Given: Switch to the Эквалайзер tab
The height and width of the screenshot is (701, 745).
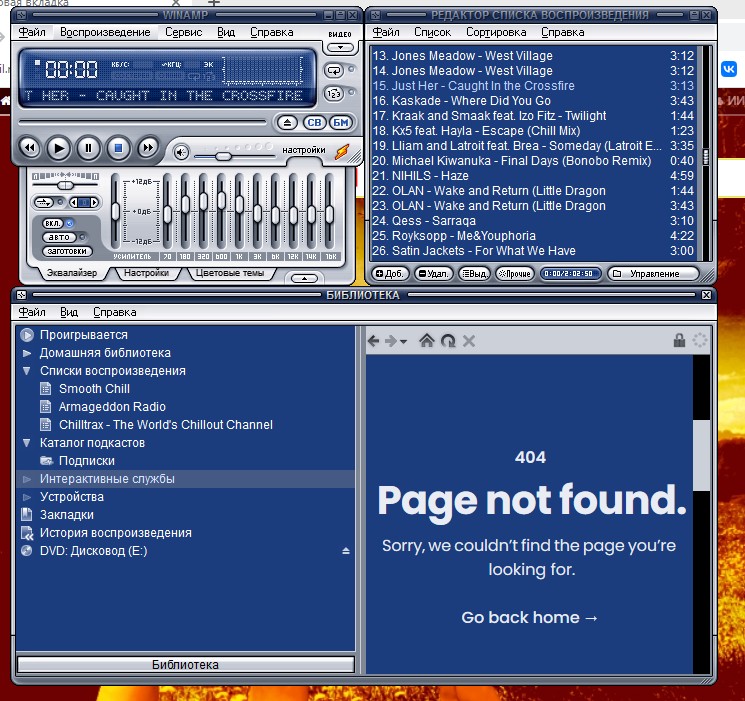Looking at the screenshot, I should point(72,273).
